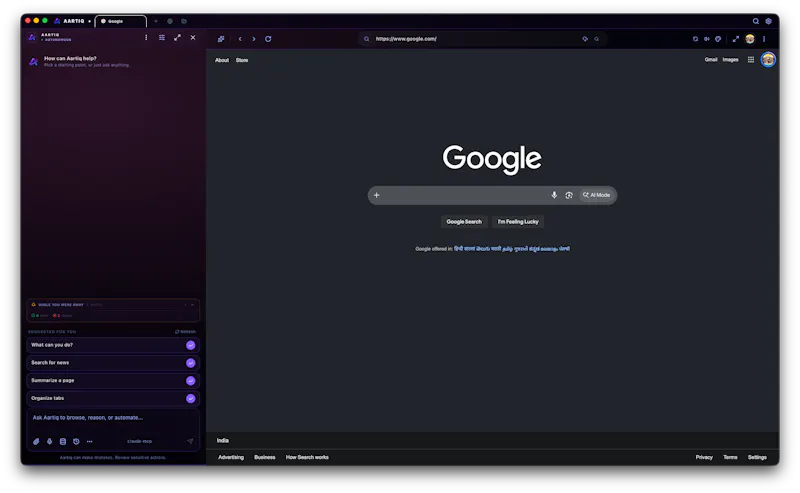Click the circle icon next to new tab
This screenshot has height=493, width=800.
pyautogui.click(x=170, y=21)
